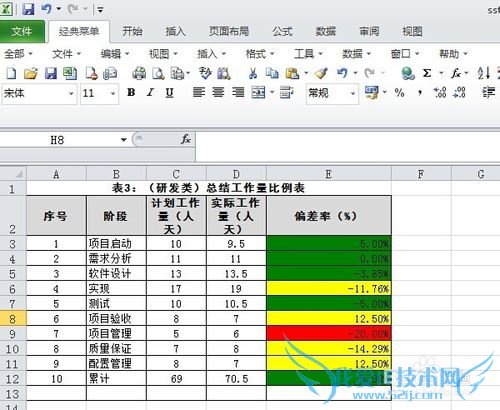
Task: Click the Research binoculars icon
Action: [x=224, y=73]
